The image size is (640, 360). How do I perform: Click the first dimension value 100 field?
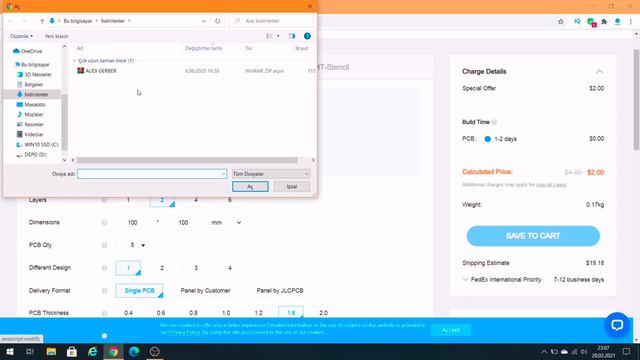pos(132,222)
